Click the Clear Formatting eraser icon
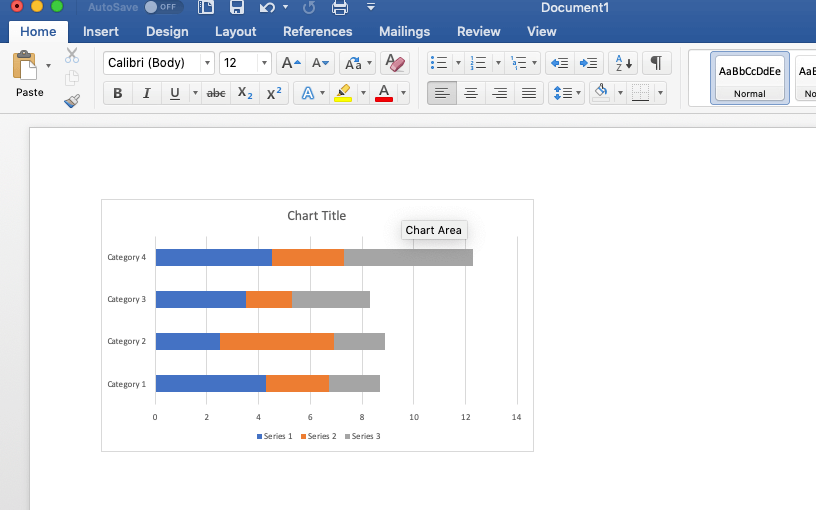The height and width of the screenshot is (510, 816). point(395,63)
